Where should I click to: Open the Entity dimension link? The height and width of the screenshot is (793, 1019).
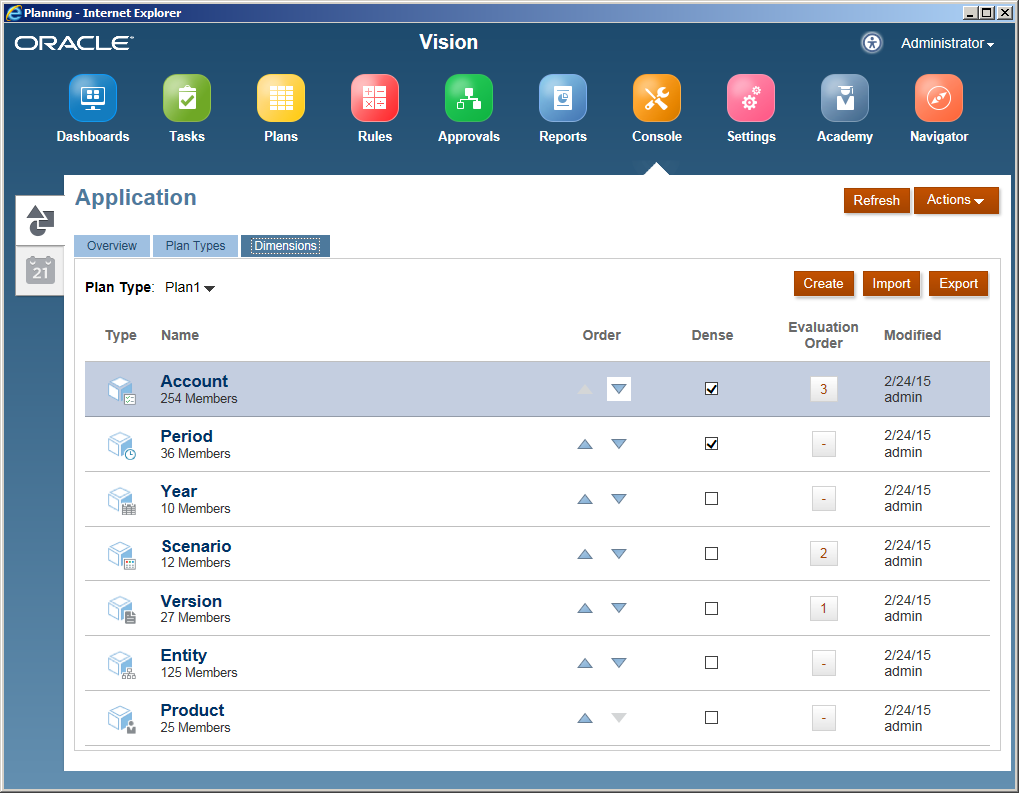[x=184, y=655]
